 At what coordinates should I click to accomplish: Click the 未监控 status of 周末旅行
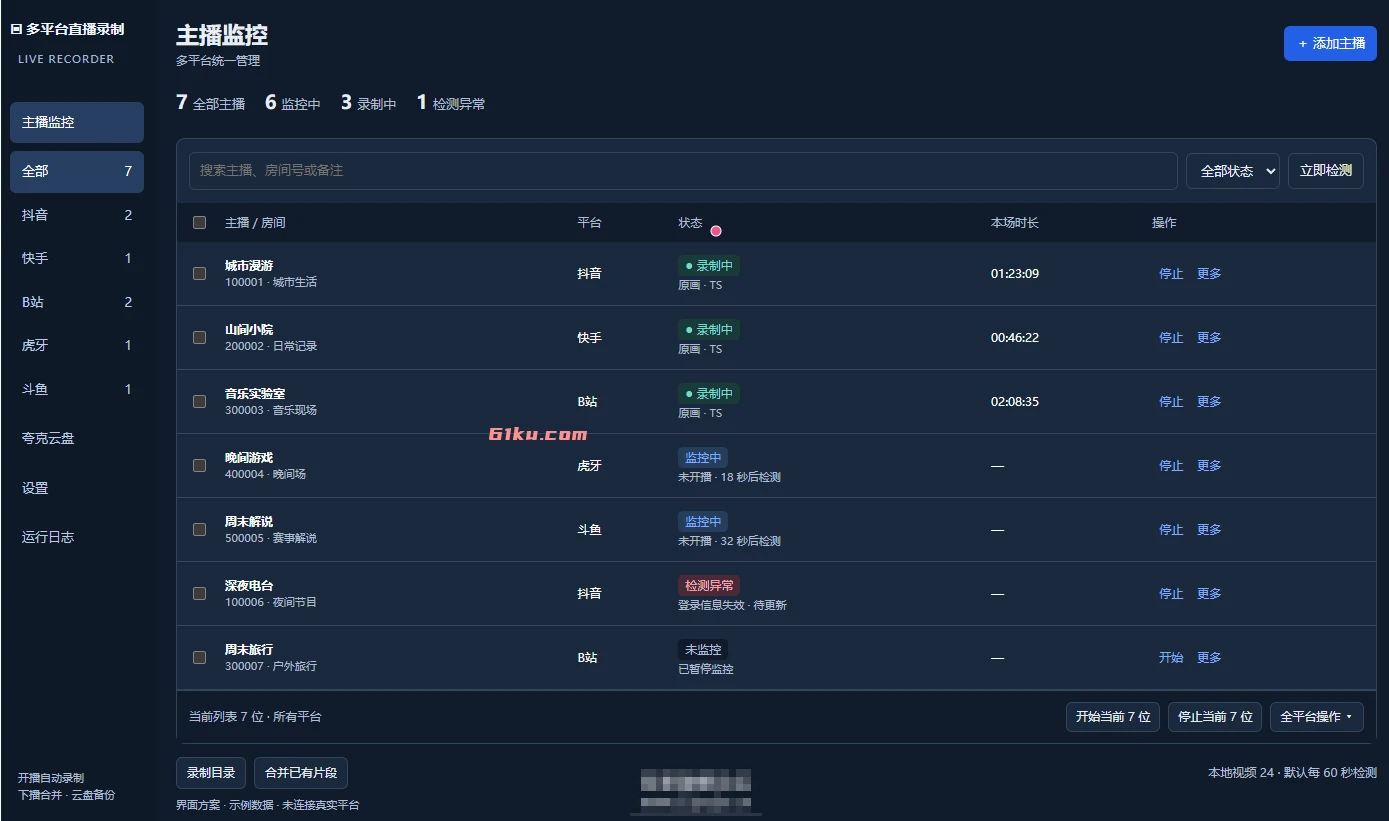click(703, 650)
